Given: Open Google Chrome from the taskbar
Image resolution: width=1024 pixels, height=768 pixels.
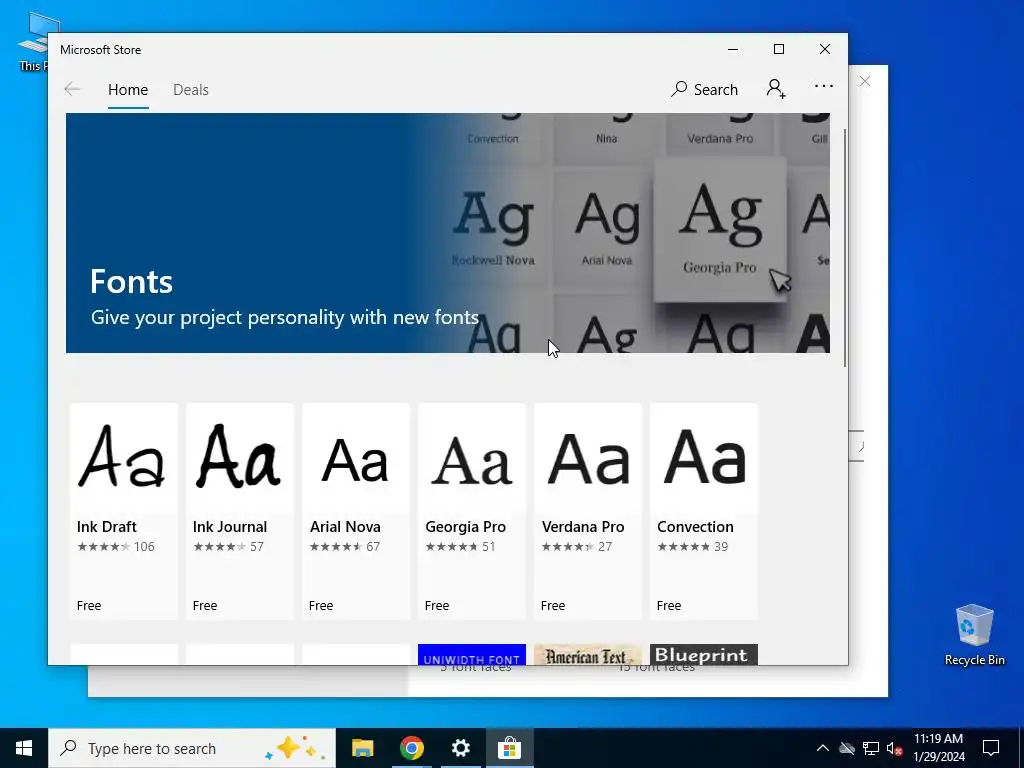Looking at the screenshot, I should point(411,748).
